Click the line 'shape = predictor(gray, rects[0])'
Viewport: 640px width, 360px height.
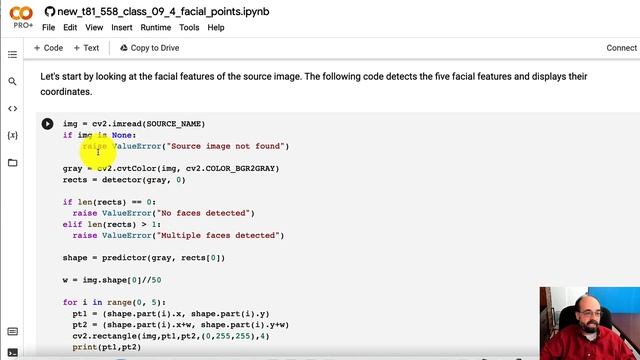tap(144, 258)
